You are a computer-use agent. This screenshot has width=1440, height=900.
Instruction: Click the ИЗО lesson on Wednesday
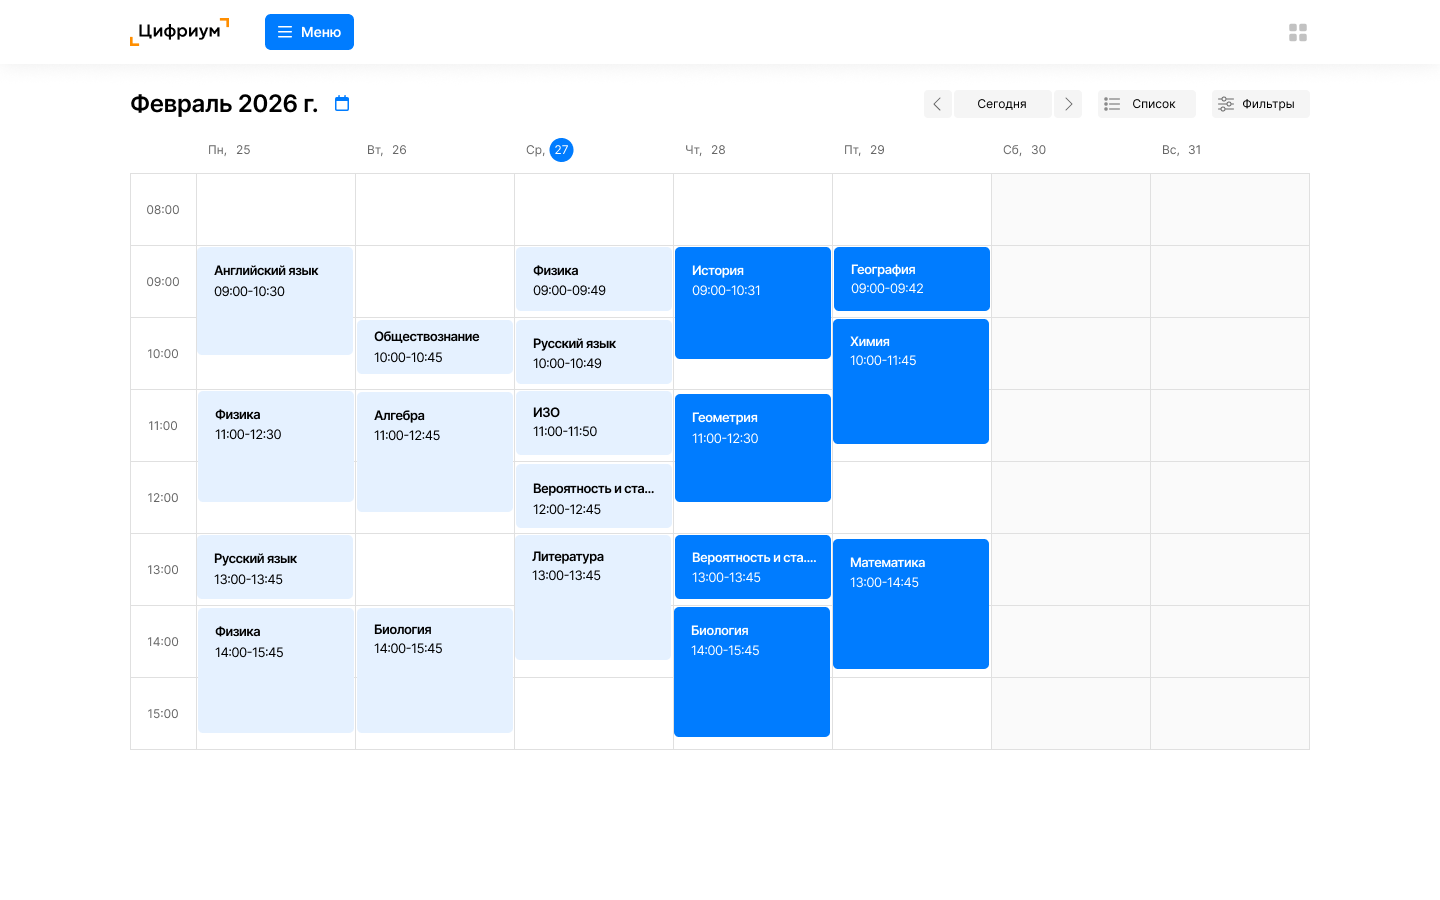coord(594,422)
